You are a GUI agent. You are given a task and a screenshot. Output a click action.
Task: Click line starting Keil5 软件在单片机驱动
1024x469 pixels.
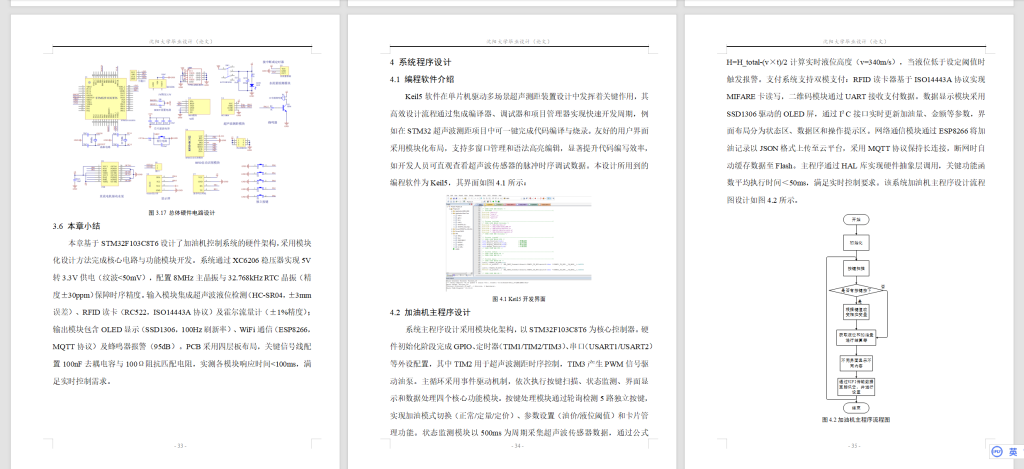pyautogui.click(x=527, y=96)
